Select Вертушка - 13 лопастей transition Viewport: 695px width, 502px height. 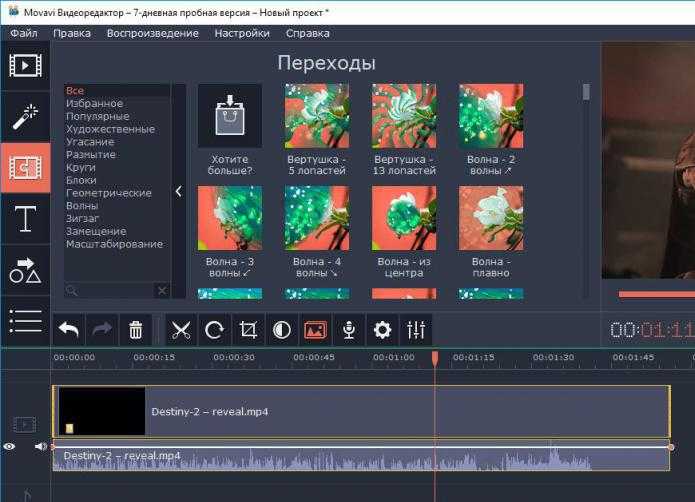pos(404,116)
